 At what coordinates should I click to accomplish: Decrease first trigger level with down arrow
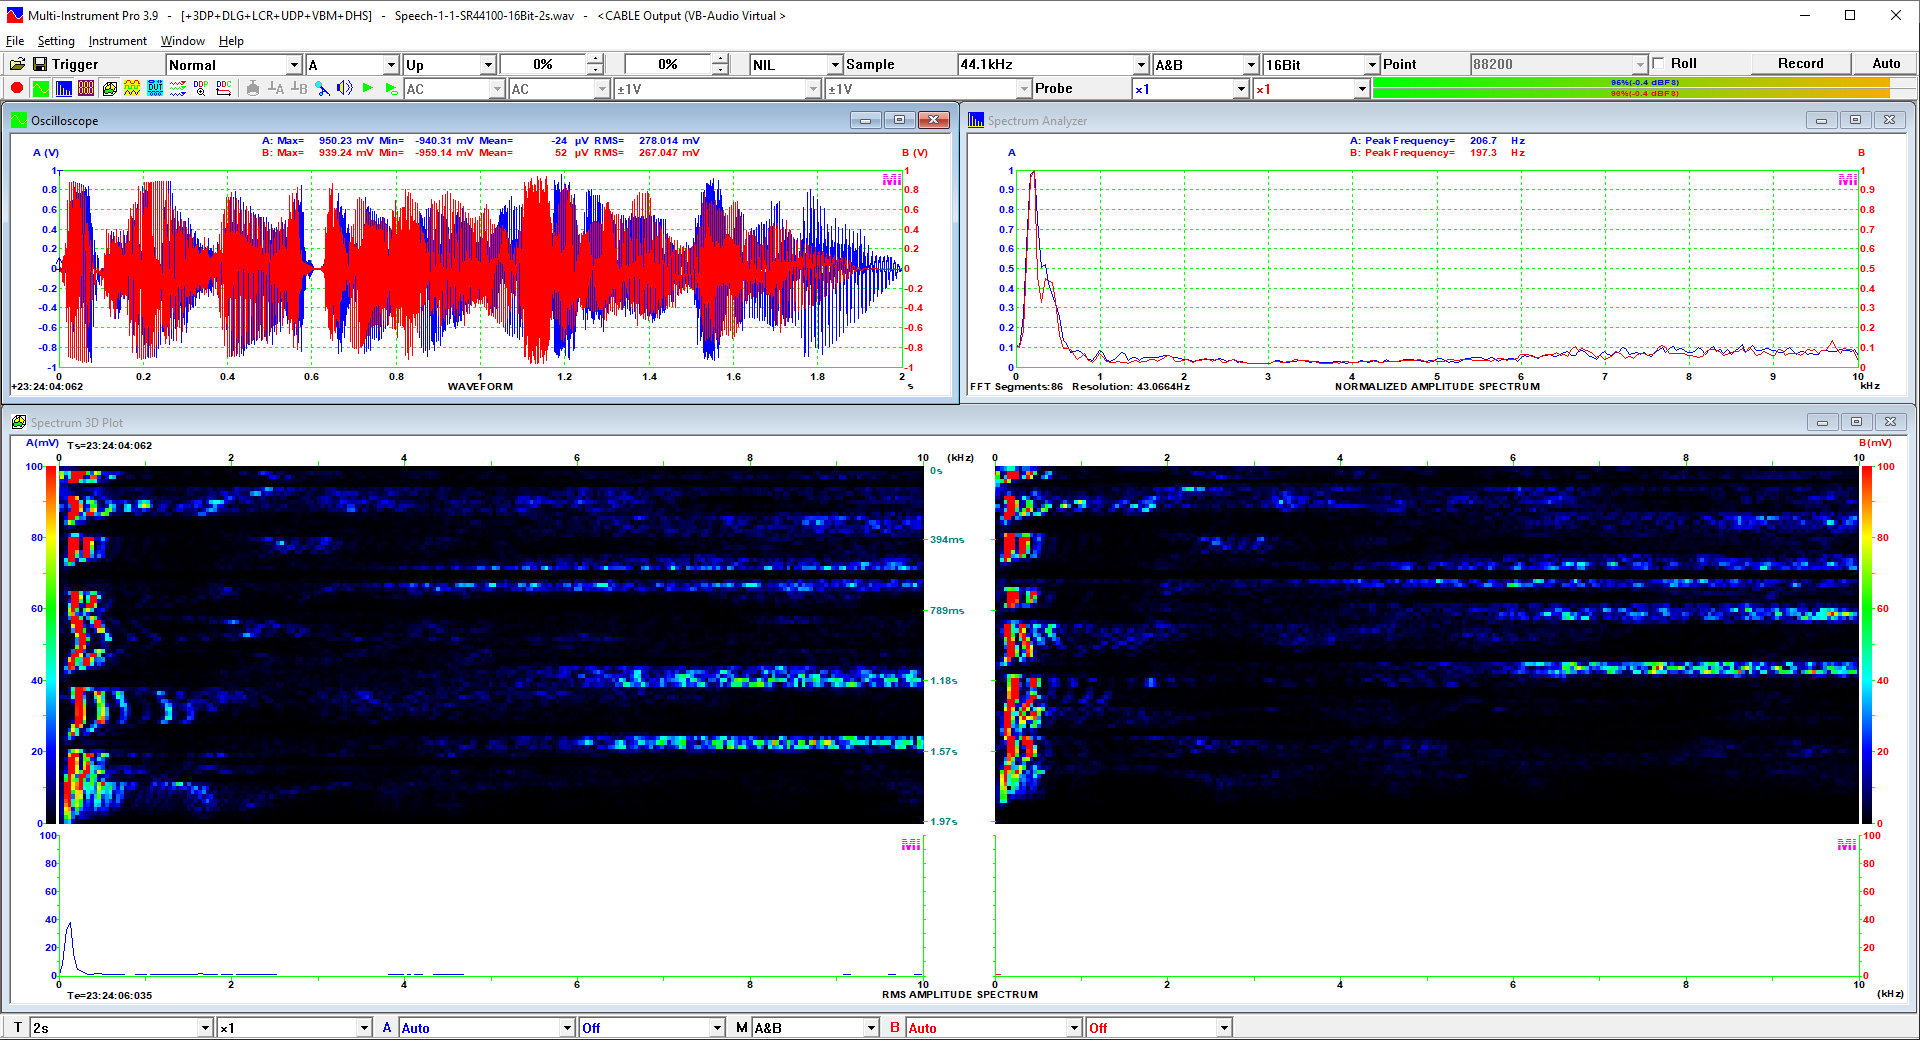(x=595, y=70)
